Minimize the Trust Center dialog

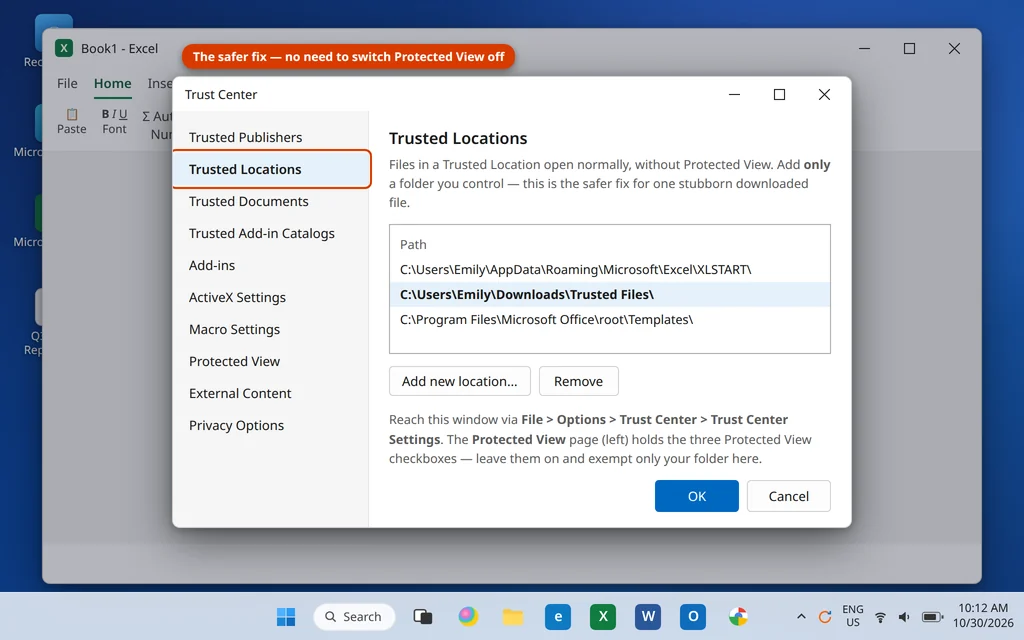[x=734, y=95]
